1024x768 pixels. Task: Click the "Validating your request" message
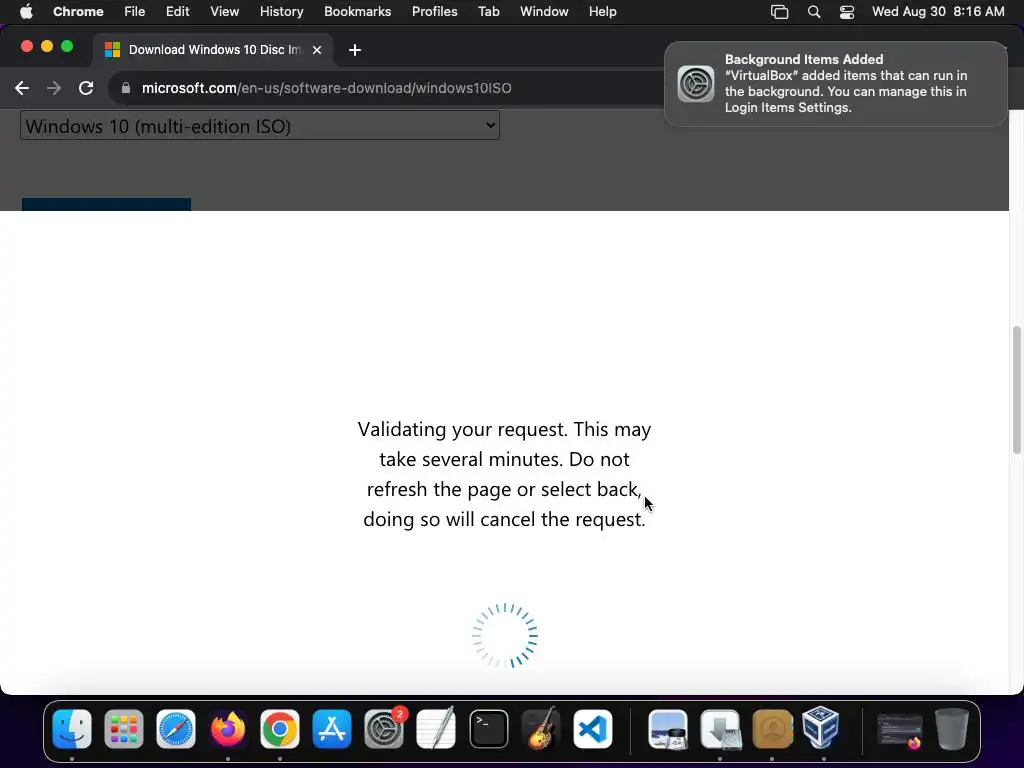pyautogui.click(x=504, y=474)
